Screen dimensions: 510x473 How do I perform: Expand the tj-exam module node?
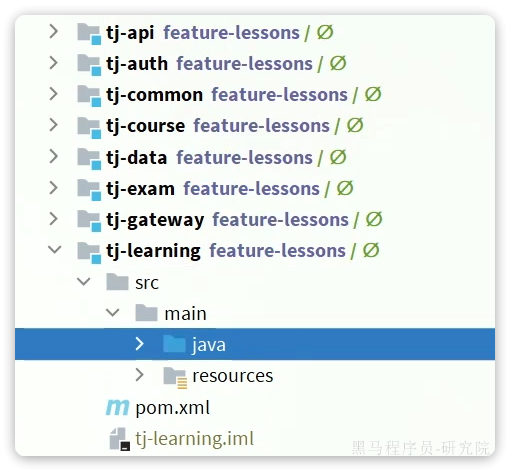(54, 188)
